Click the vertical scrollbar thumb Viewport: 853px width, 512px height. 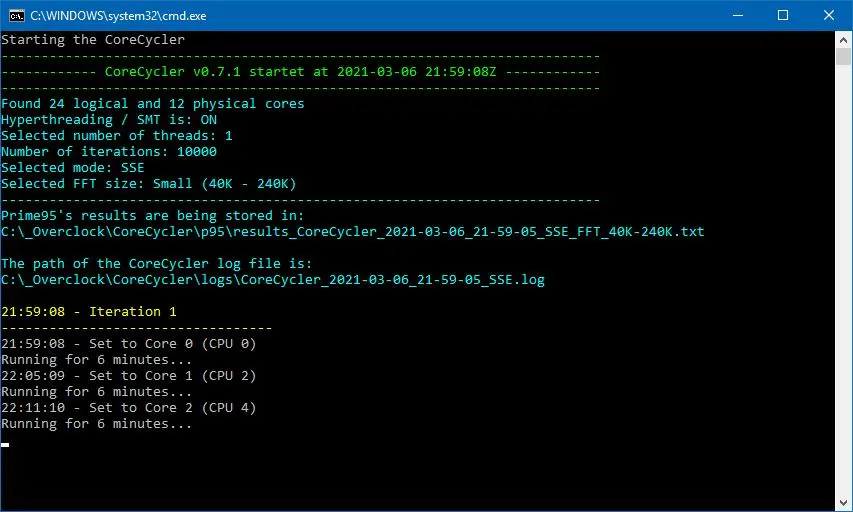843,57
